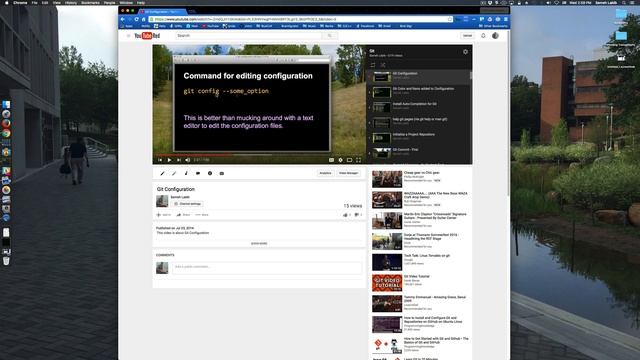Open Chrome hamburger menu
640x360 pixels.
[x=506, y=19]
